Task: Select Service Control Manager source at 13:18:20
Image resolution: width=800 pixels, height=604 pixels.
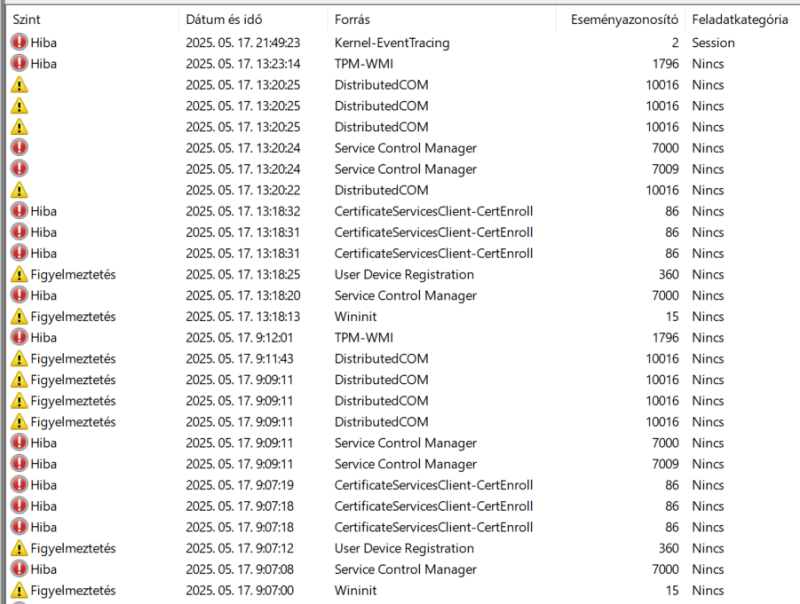Action: point(406,295)
